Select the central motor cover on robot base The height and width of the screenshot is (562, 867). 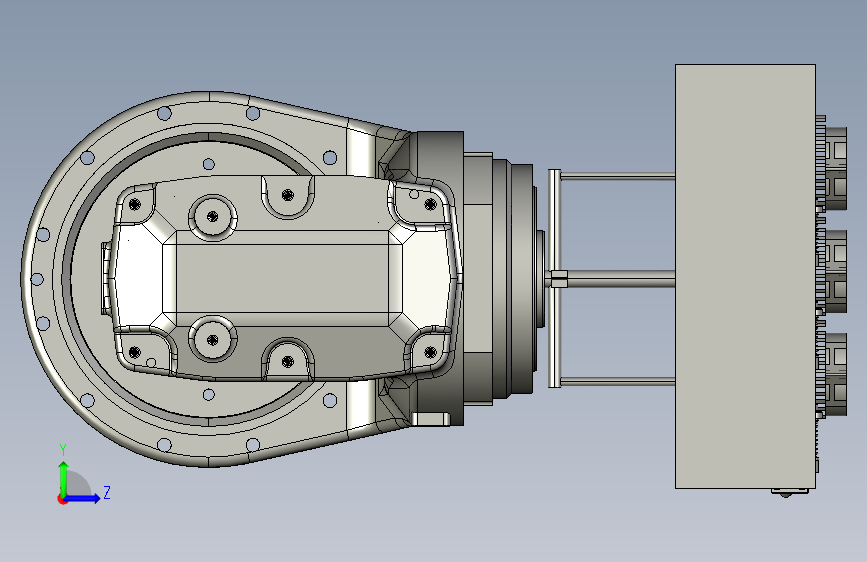coord(286,278)
